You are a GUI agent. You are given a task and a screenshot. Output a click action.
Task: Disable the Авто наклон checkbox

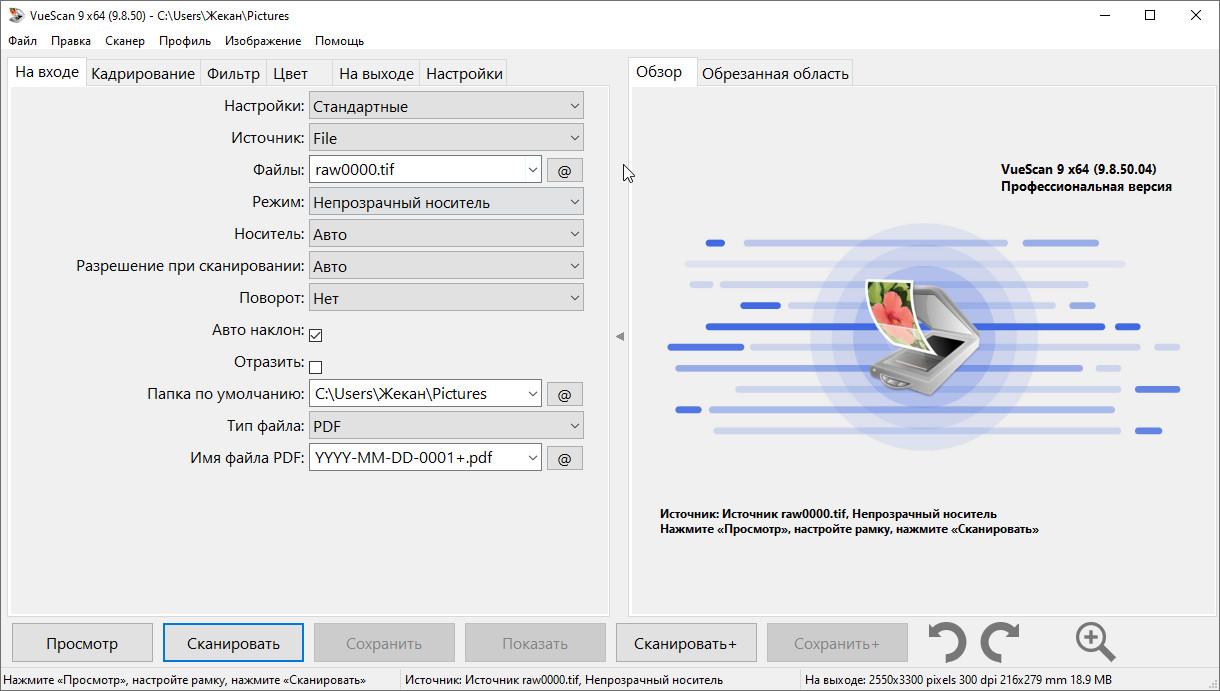pos(316,335)
